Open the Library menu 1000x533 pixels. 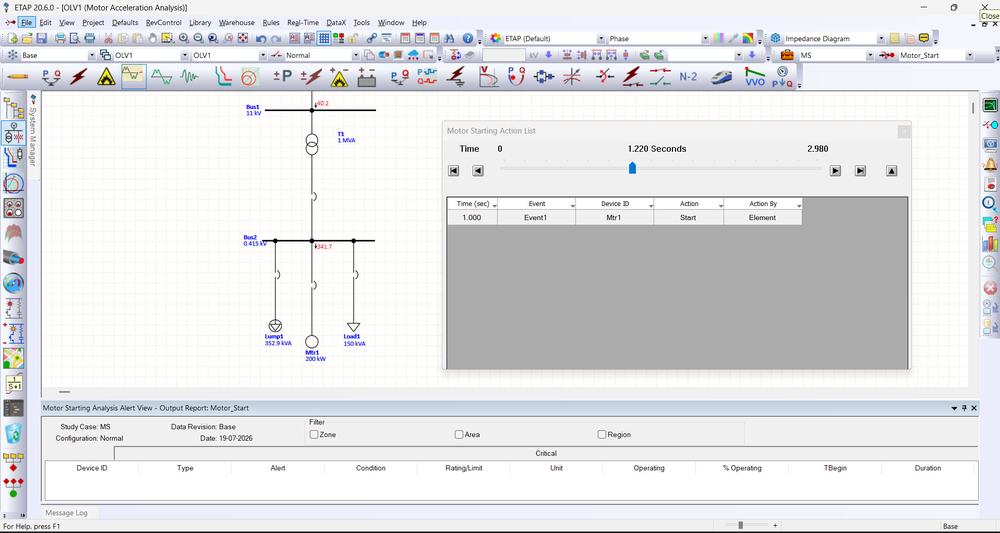click(x=200, y=22)
